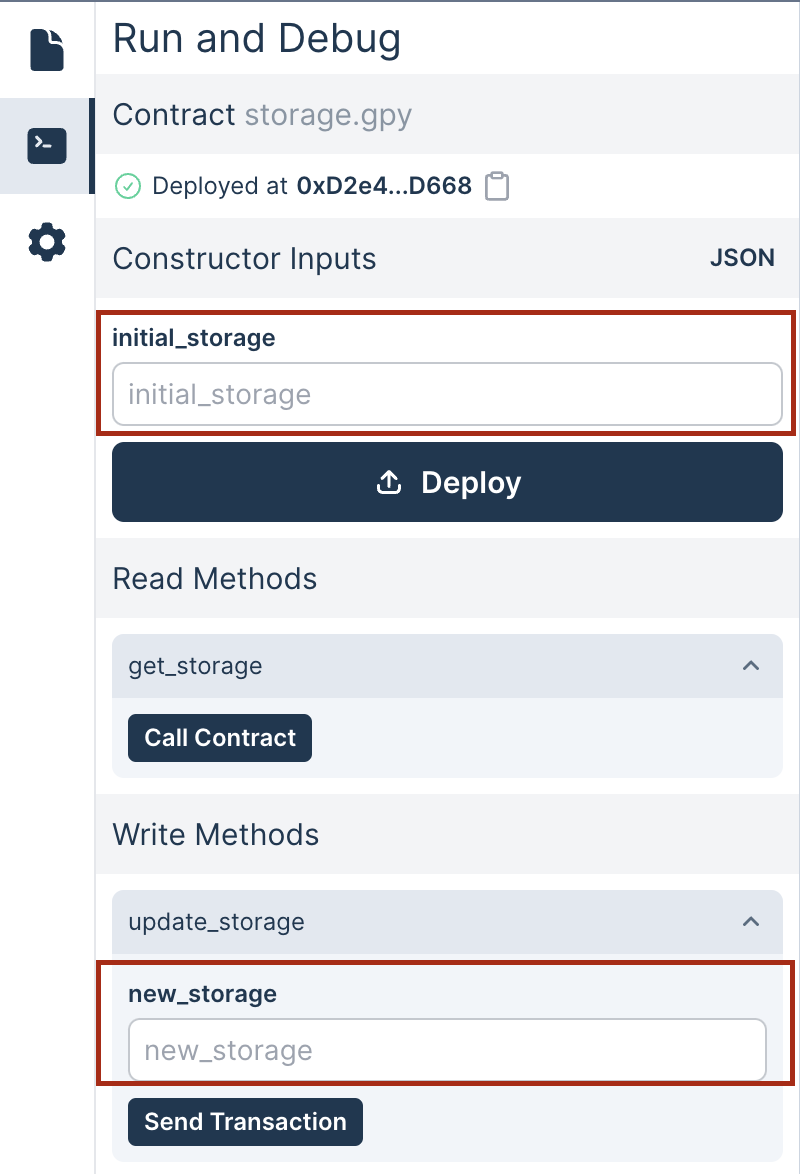The height and width of the screenshot is (1174, 800).
Task: Click the new_storage input field
Action: tap(447, 1050)
